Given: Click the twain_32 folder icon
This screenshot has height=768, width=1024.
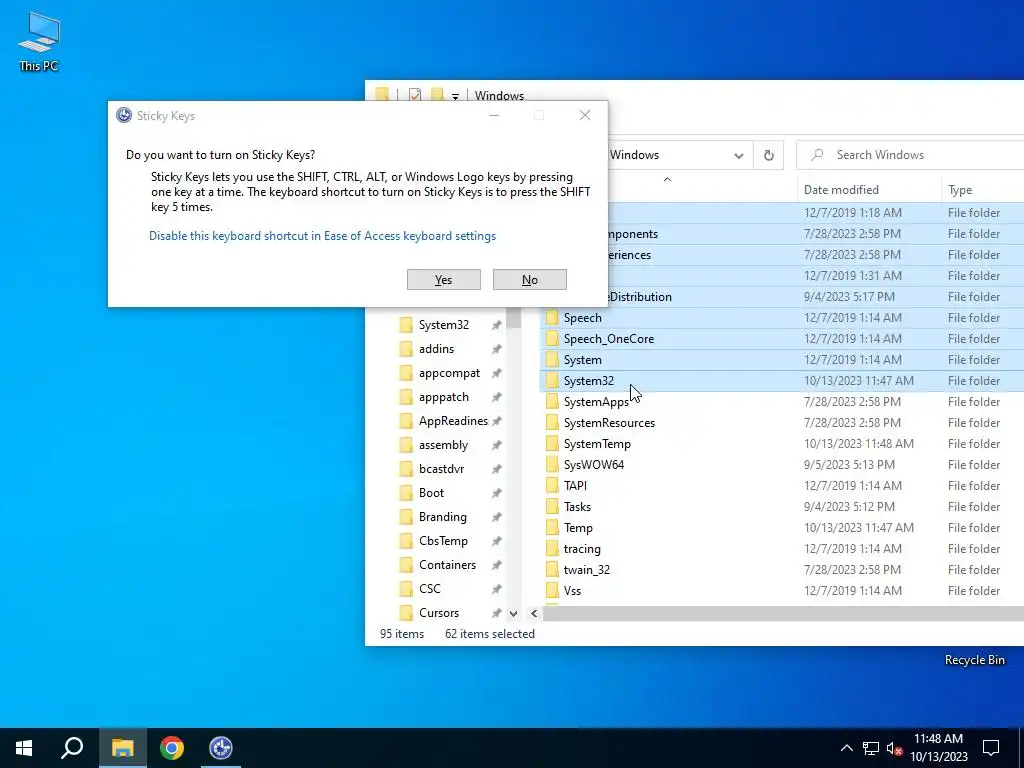Looking at the screenshot, I should tap(552, 569).
